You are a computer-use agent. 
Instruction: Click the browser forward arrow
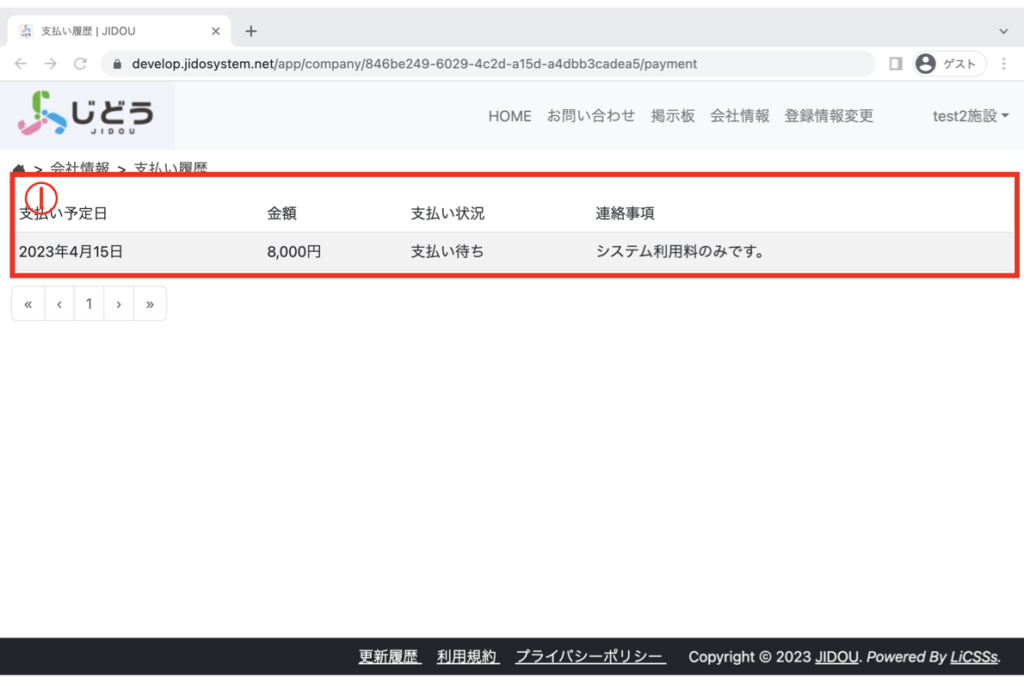coord(50,63)
